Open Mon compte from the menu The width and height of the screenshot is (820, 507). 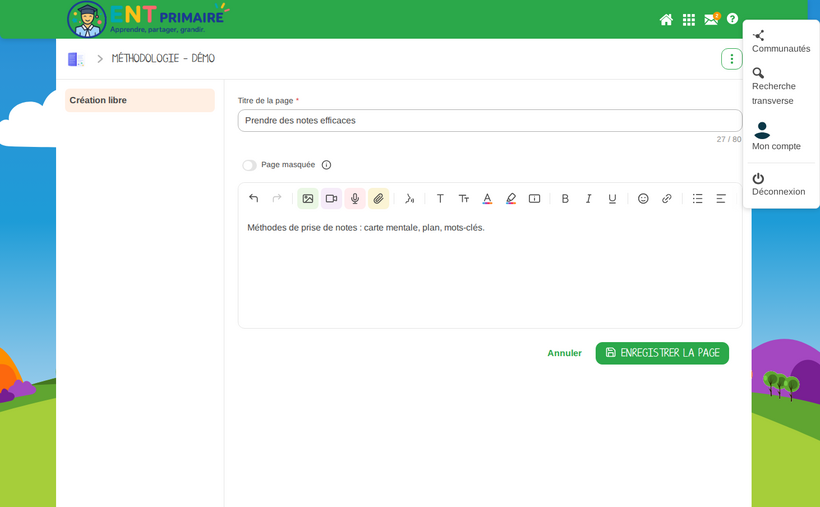[776, 137]
